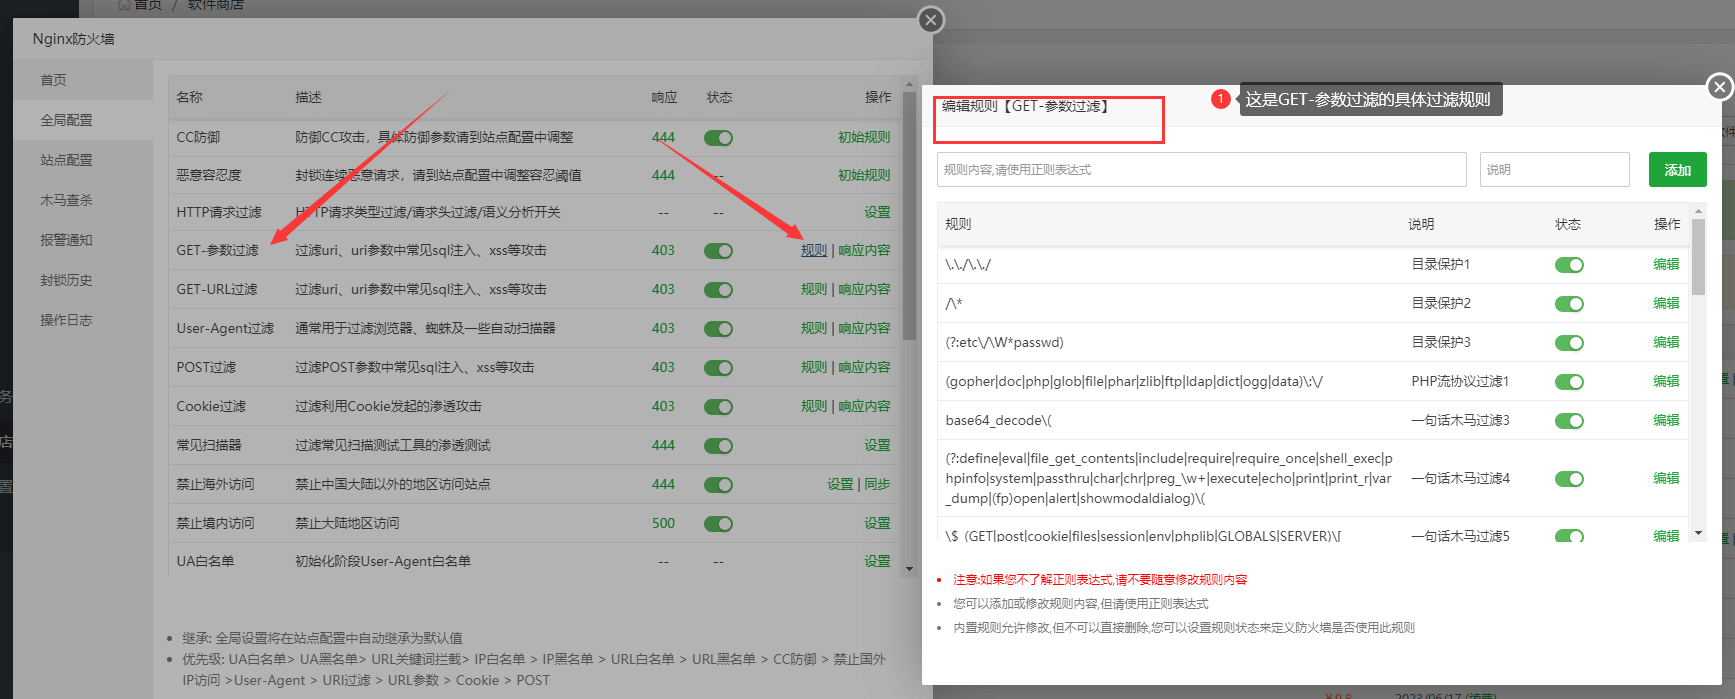Screen dimensions: 1735x699
Task: Click 同步 for 禁止海外访问
Action: coord(877,484)
